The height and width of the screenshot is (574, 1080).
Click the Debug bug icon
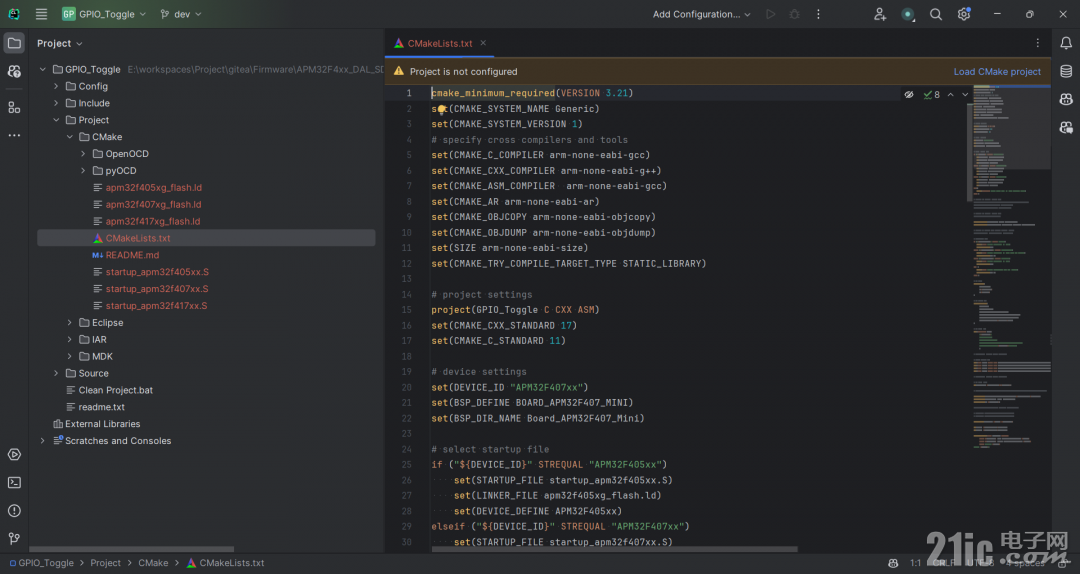(x=794, y=14)
